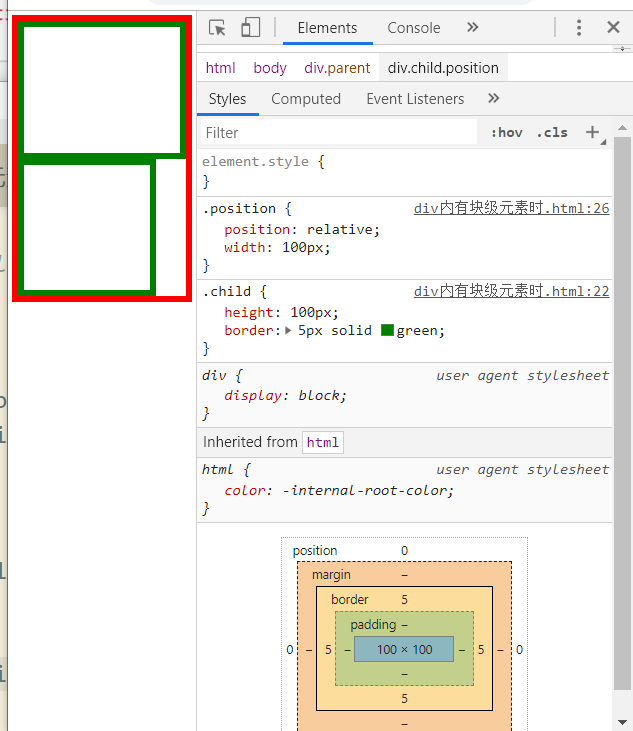The width and height of the screenshot is (633, 731).
Task: Activate the inspect element picker icon
Action: tap(217, 28)
